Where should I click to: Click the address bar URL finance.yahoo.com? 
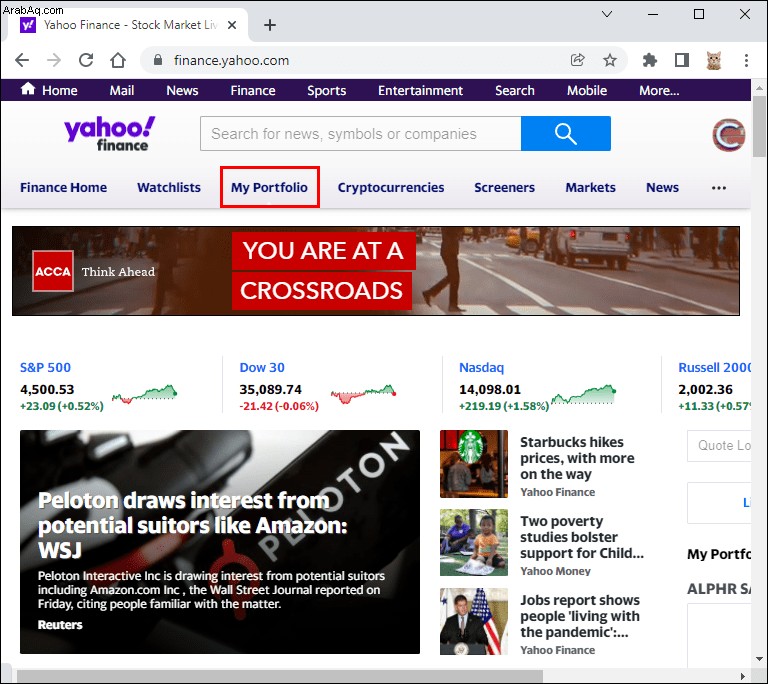pos(231,60)
